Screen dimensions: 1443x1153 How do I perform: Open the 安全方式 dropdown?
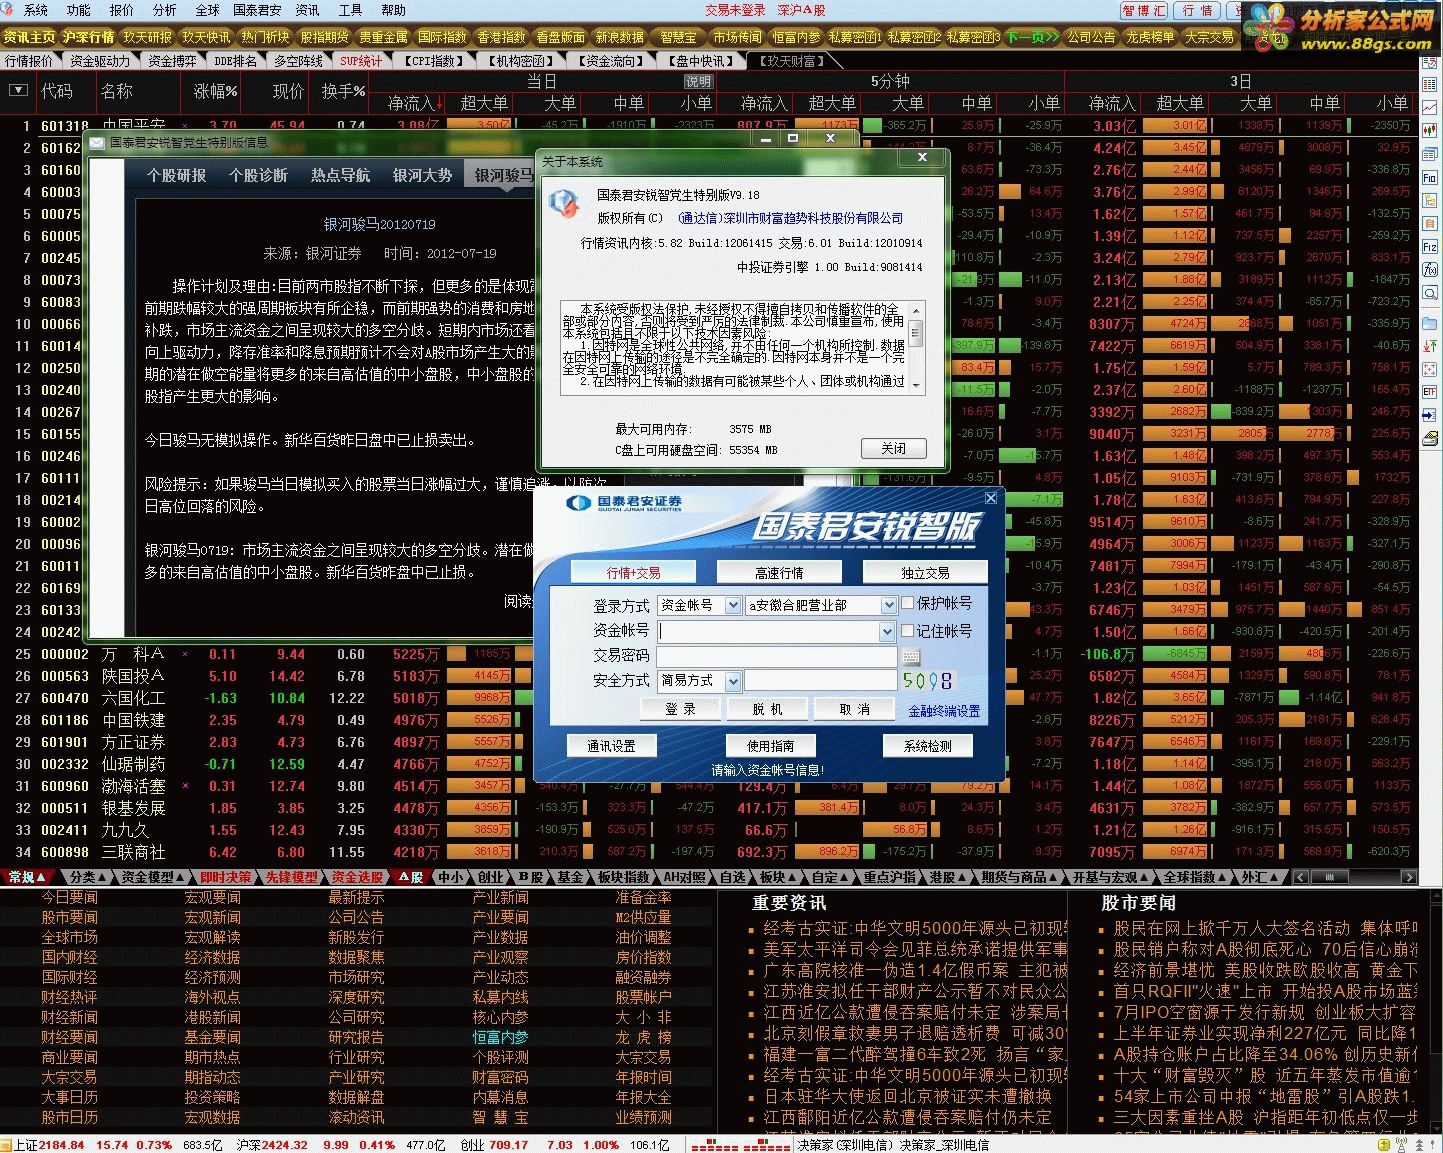click(733, 681)
